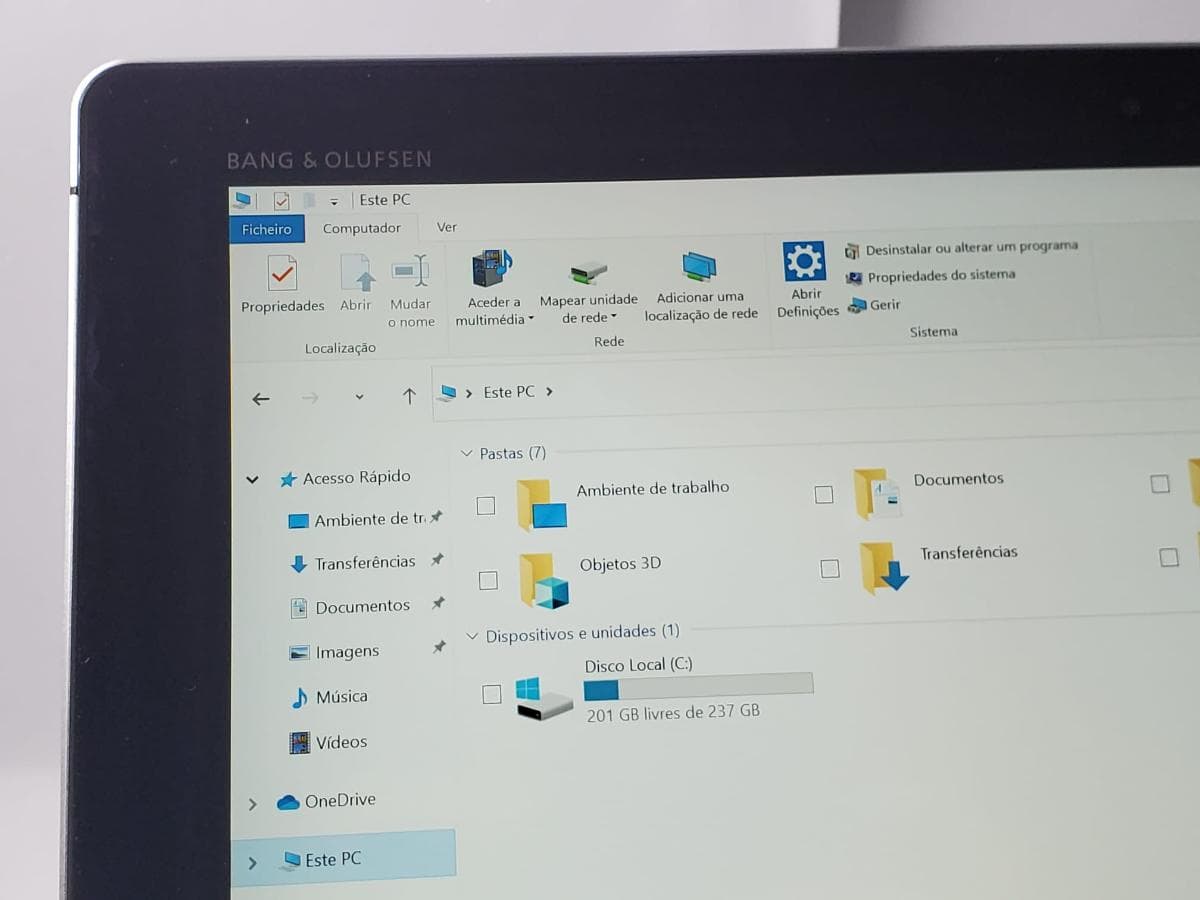Click the Disco Local storage usage bar
This screenshot has height=900, width=1200.
point(698,687)
